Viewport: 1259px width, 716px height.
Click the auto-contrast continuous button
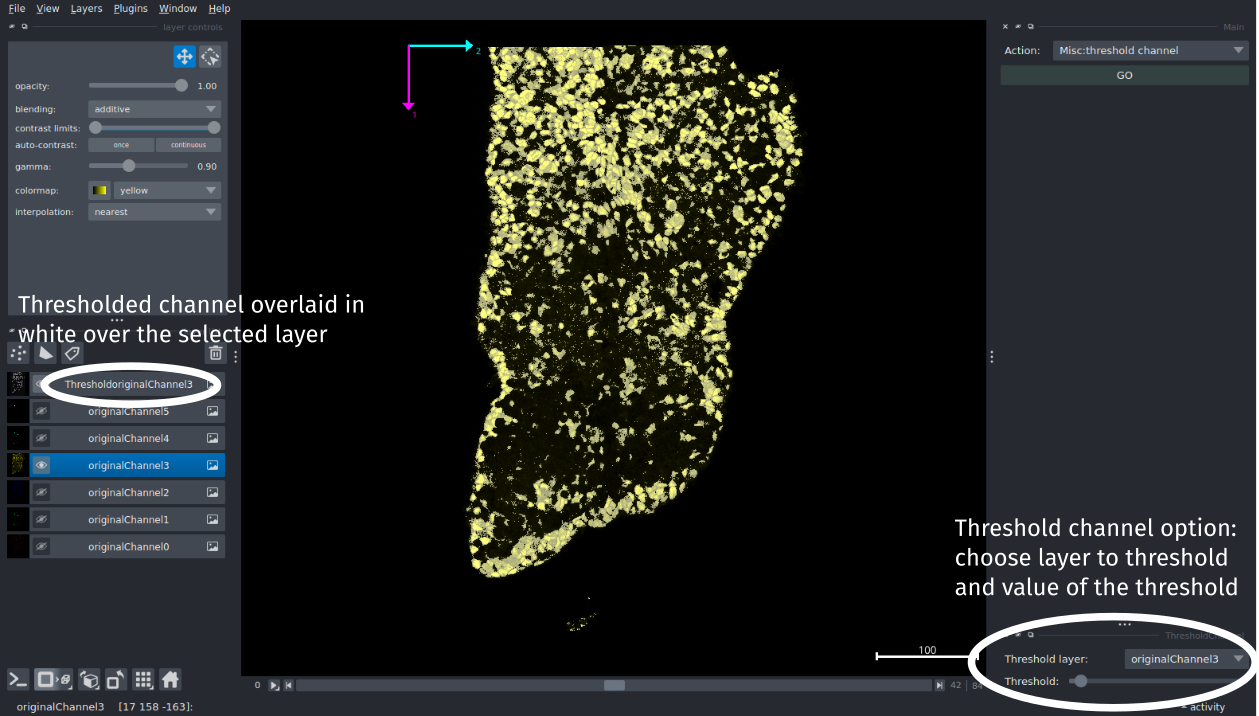(188, 145)
